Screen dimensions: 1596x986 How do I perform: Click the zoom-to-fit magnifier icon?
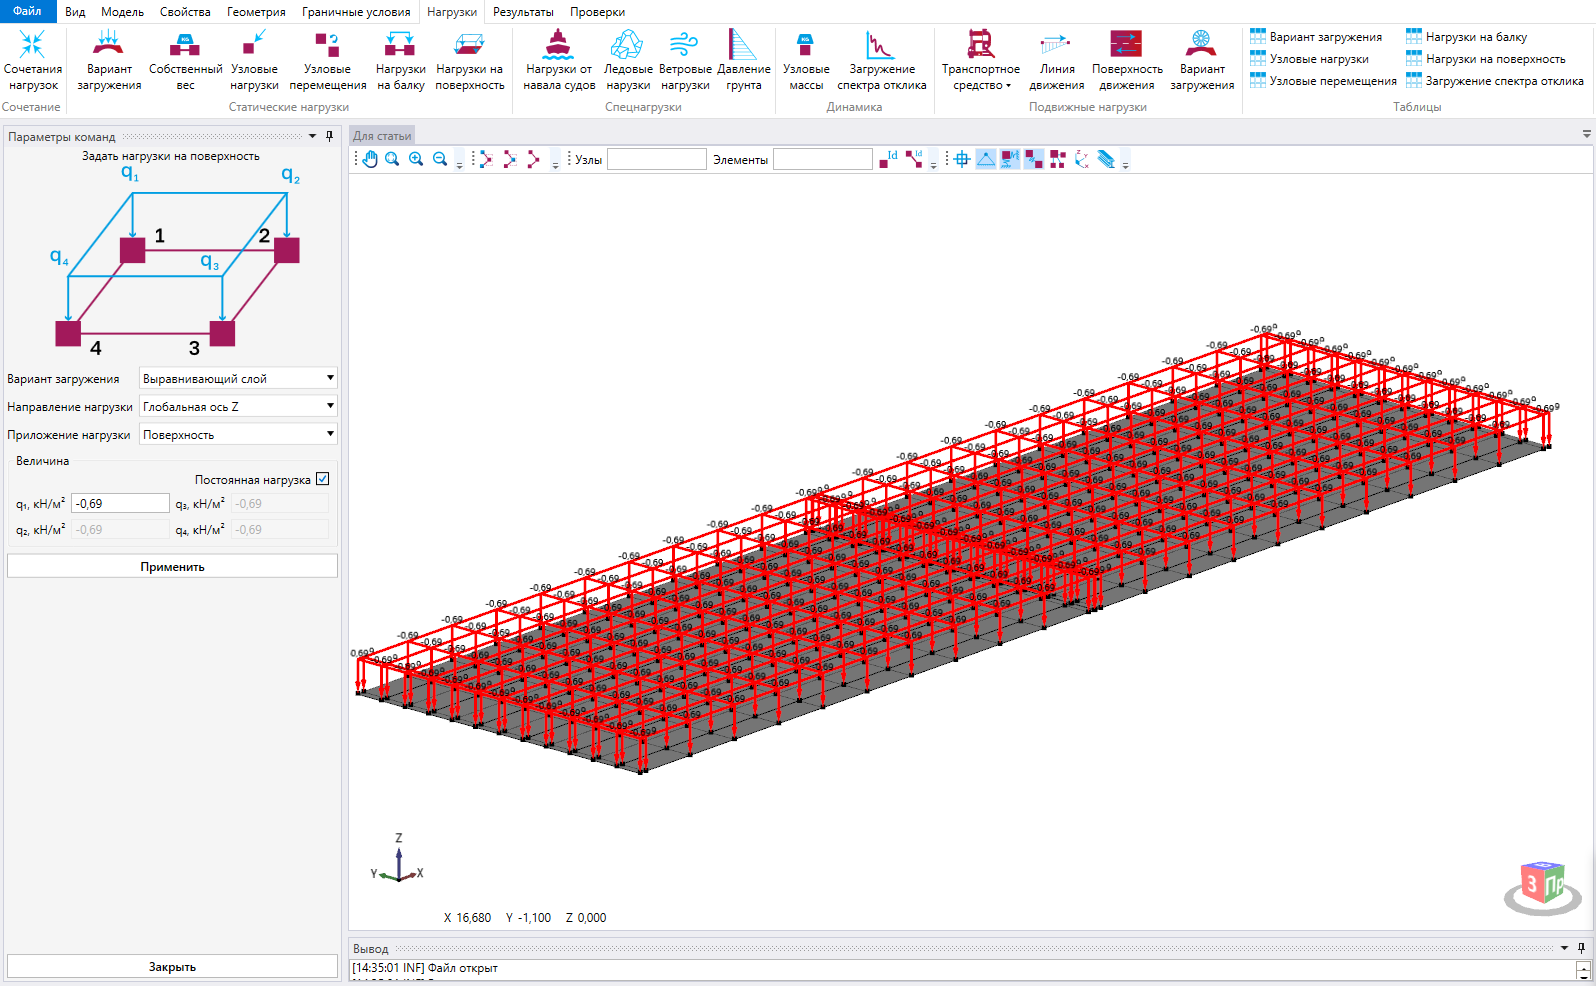pos(392,159)
